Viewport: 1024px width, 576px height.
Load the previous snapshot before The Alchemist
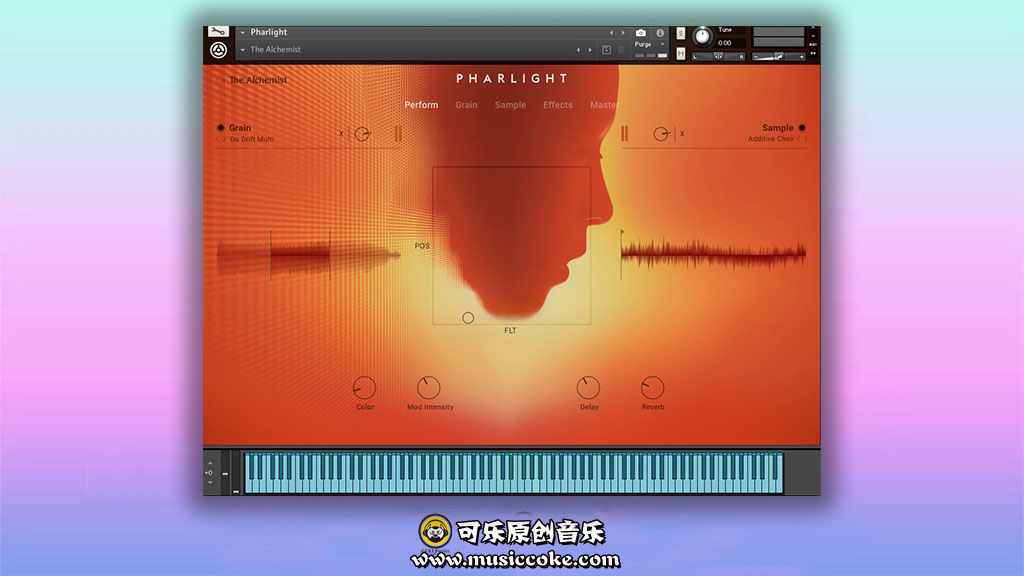[x=578, y=50]
